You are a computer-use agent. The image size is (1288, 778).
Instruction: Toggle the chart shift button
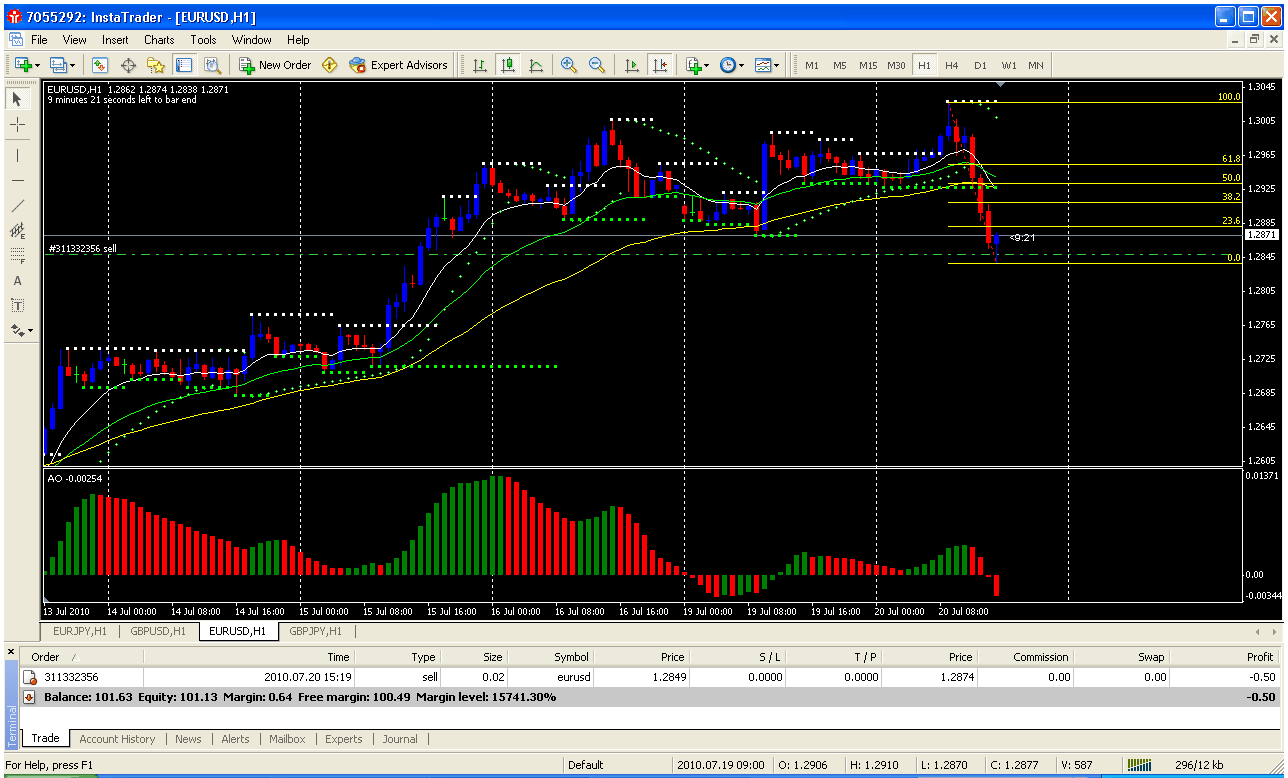coord(659,65)
